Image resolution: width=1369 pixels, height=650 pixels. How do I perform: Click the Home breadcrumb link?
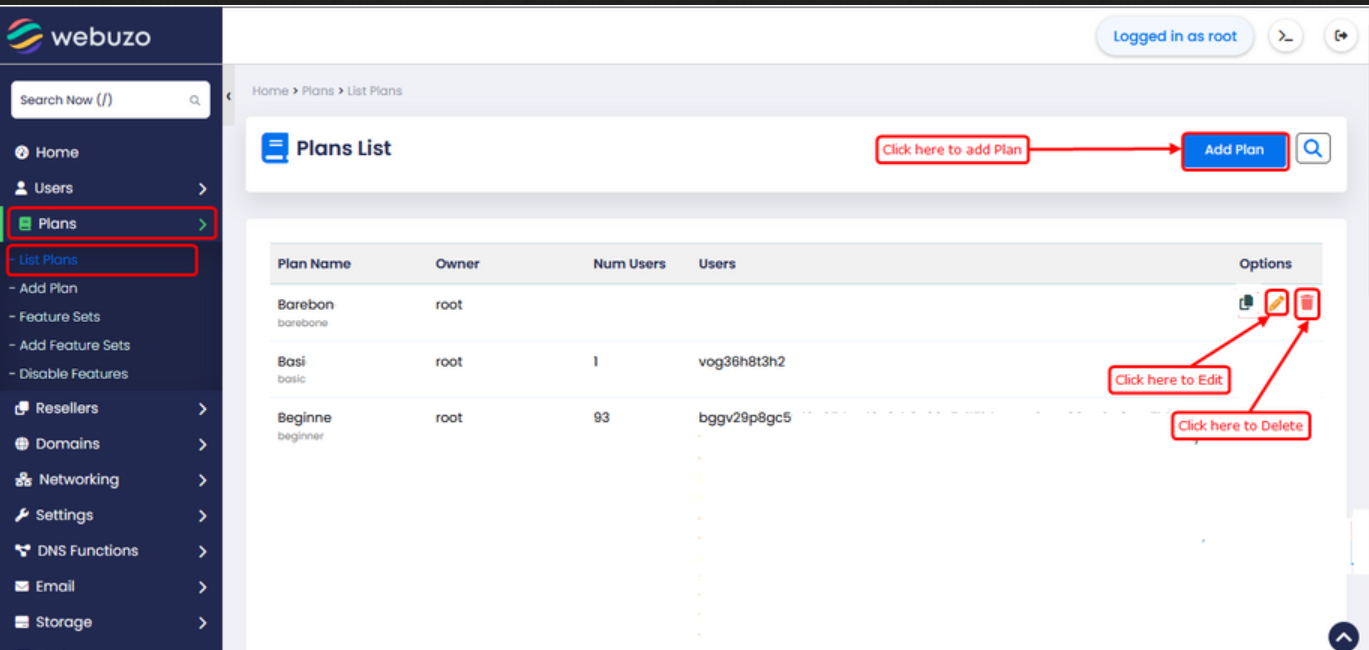coord(270,91)
